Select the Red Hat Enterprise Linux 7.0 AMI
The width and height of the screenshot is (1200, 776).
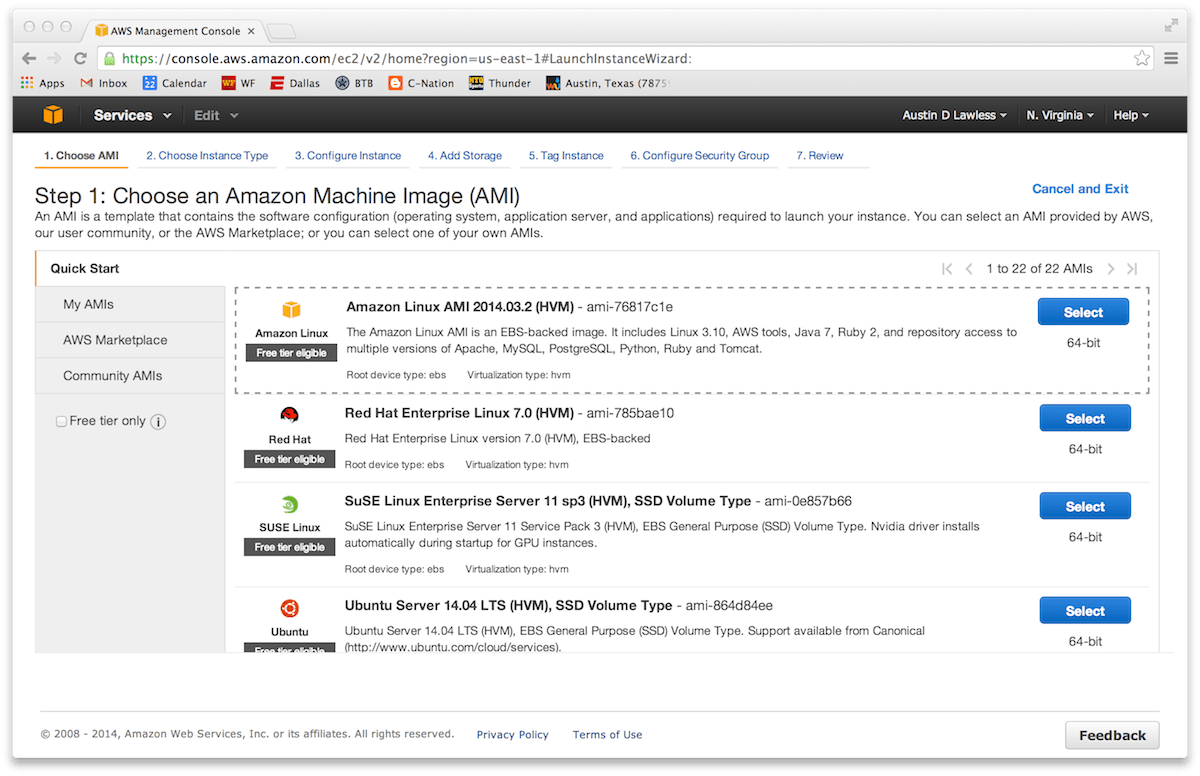coord(1085,418)
